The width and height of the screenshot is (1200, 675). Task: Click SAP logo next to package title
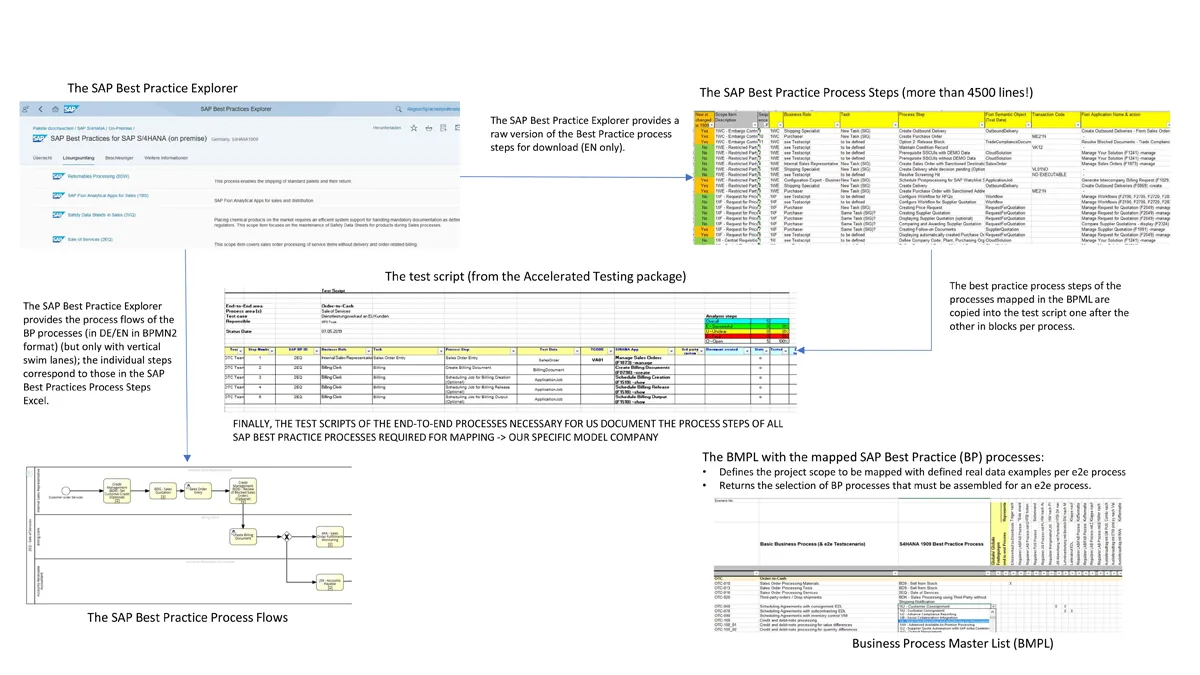(39, 138)
